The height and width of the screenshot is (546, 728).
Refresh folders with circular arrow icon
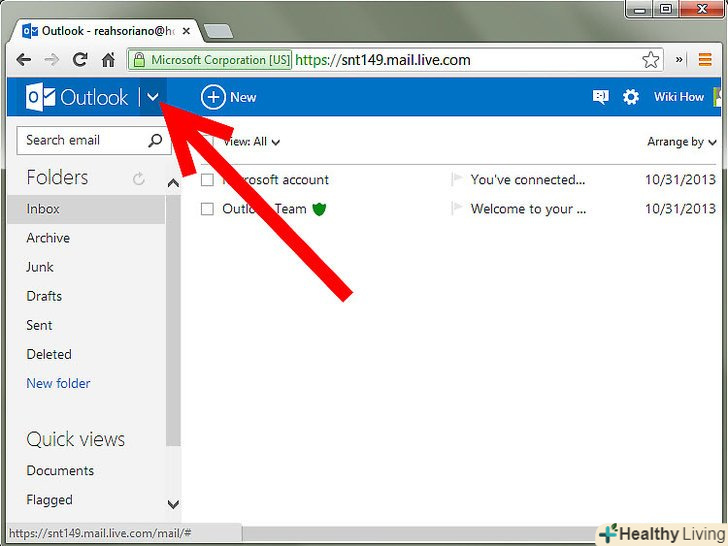(138, 178)
